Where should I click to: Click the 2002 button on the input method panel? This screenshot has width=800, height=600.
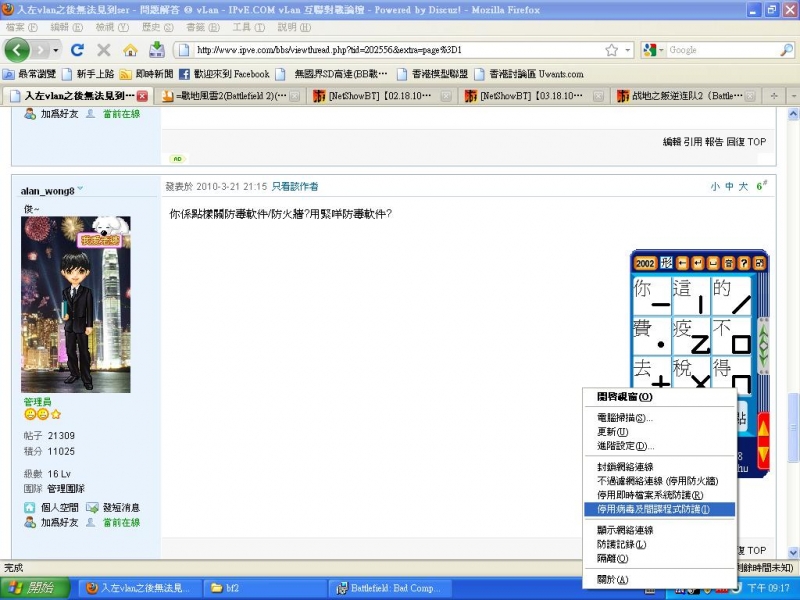pyautogui.click(x=644, y=263)
